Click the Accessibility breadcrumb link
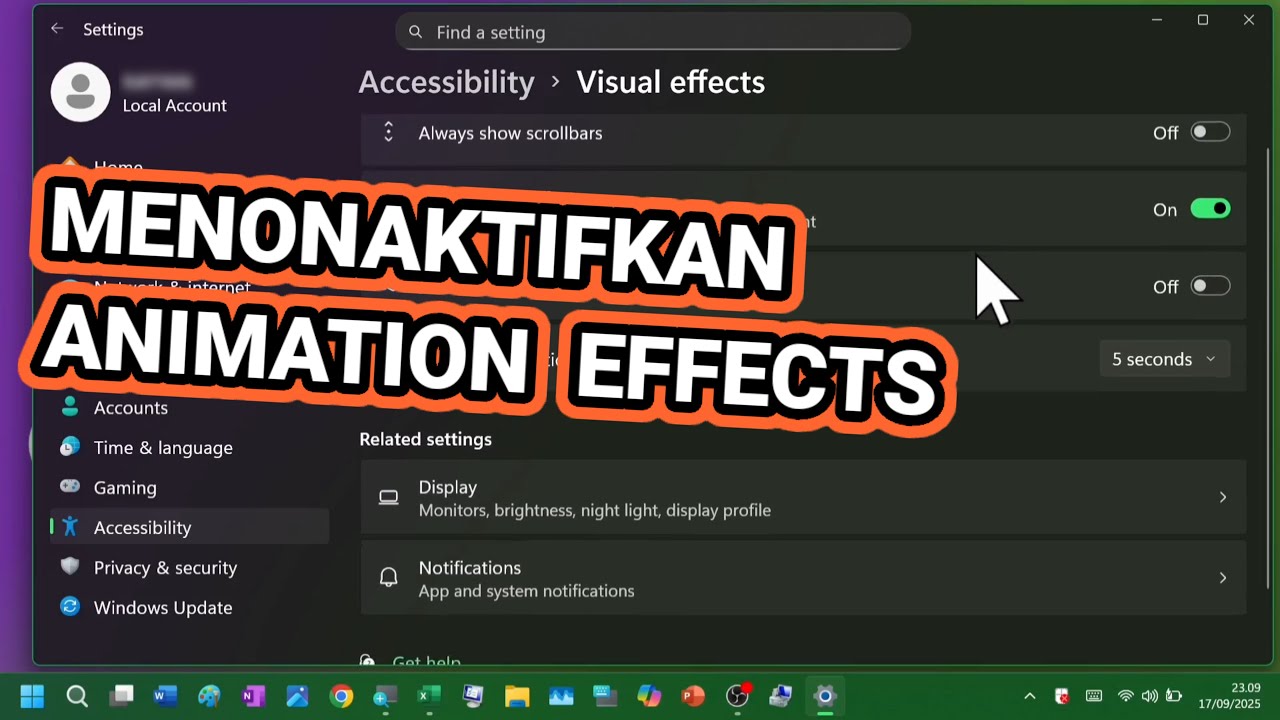Viewport: 1280px width, 720px height. pyautogui.click(x=446, y=82)
